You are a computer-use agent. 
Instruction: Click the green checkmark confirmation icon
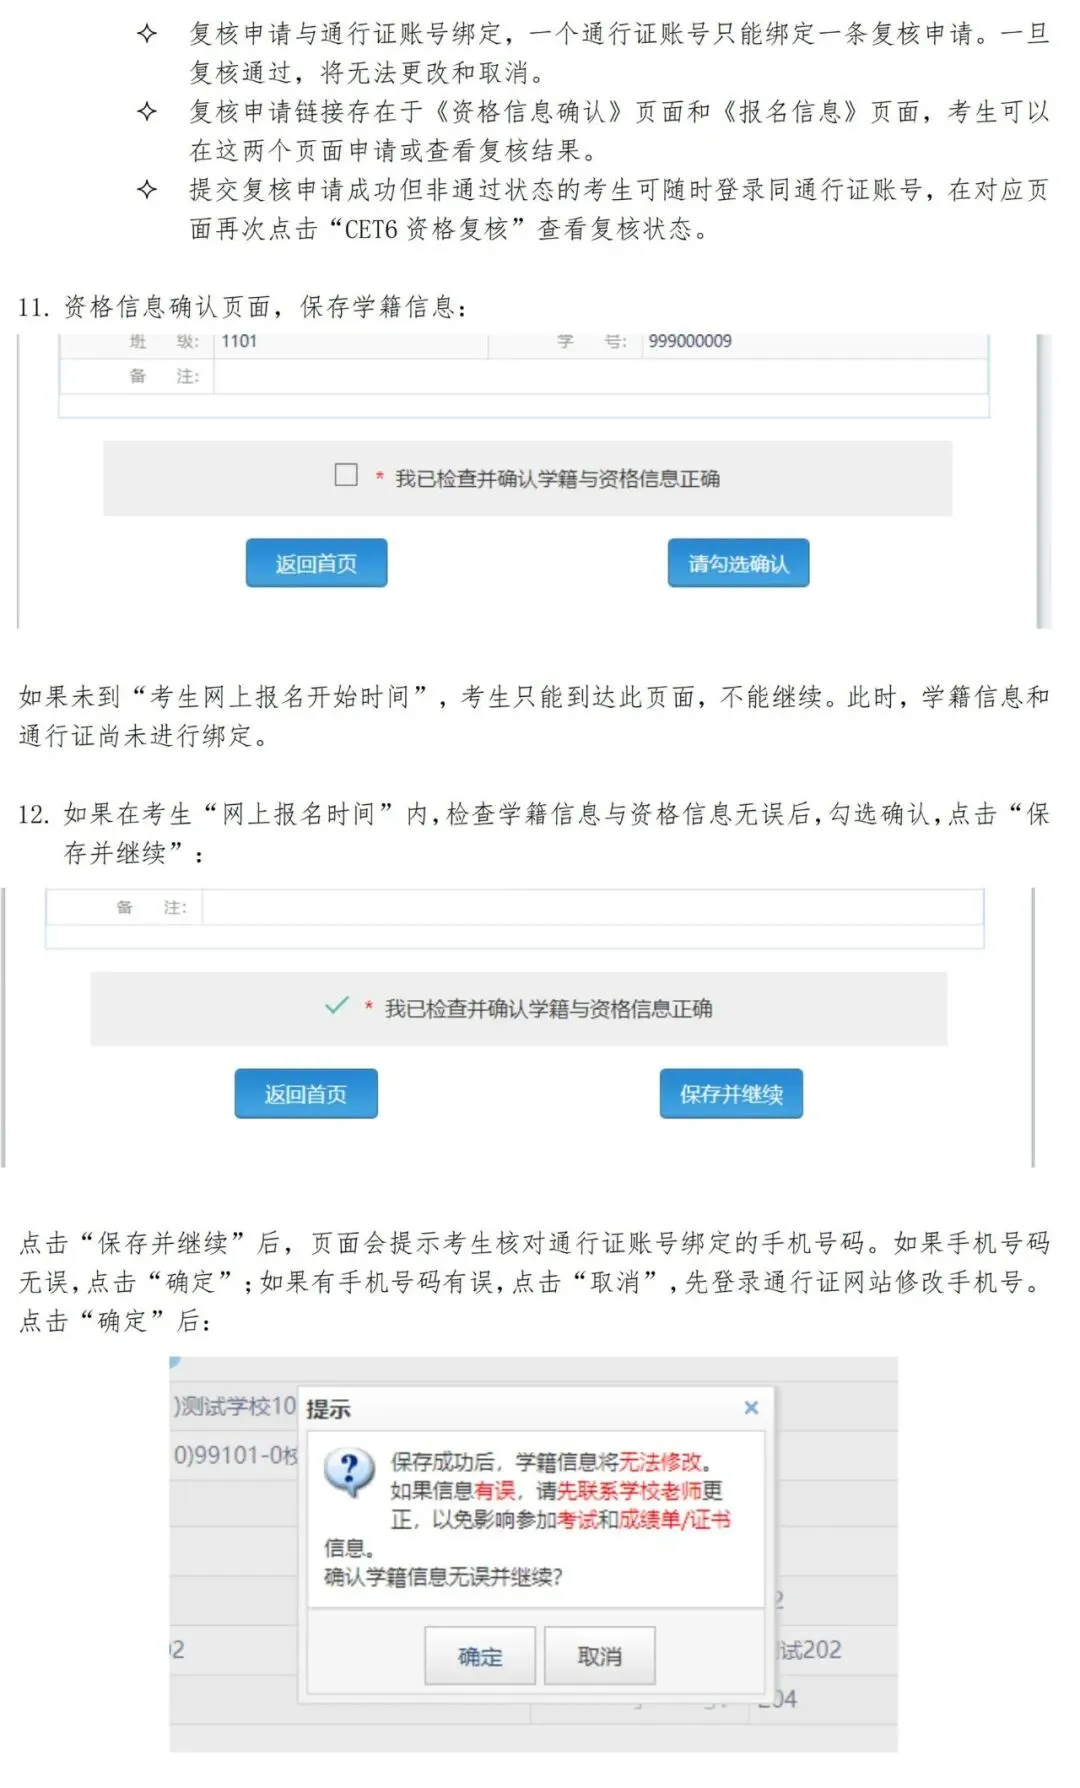coord(337,1005)
